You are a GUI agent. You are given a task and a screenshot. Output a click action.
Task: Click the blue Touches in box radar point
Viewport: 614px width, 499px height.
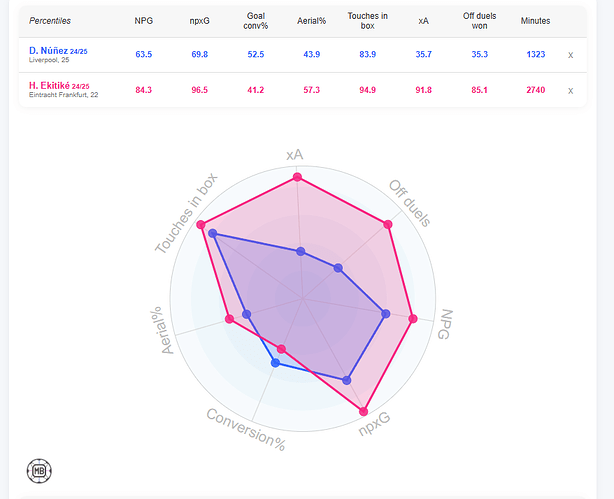click(x=212, y=235)
